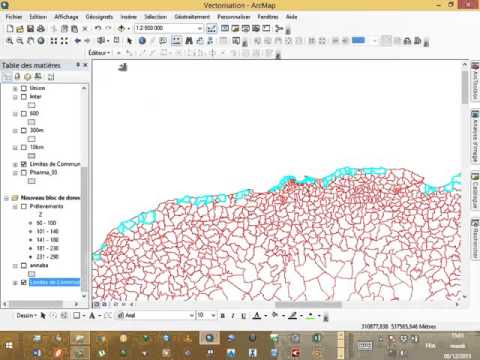The height and width of the screenshot is (360, 480).
Task: Click List By Source icon in table of contents
Action: pyautogui.click(x=17, y=77)
